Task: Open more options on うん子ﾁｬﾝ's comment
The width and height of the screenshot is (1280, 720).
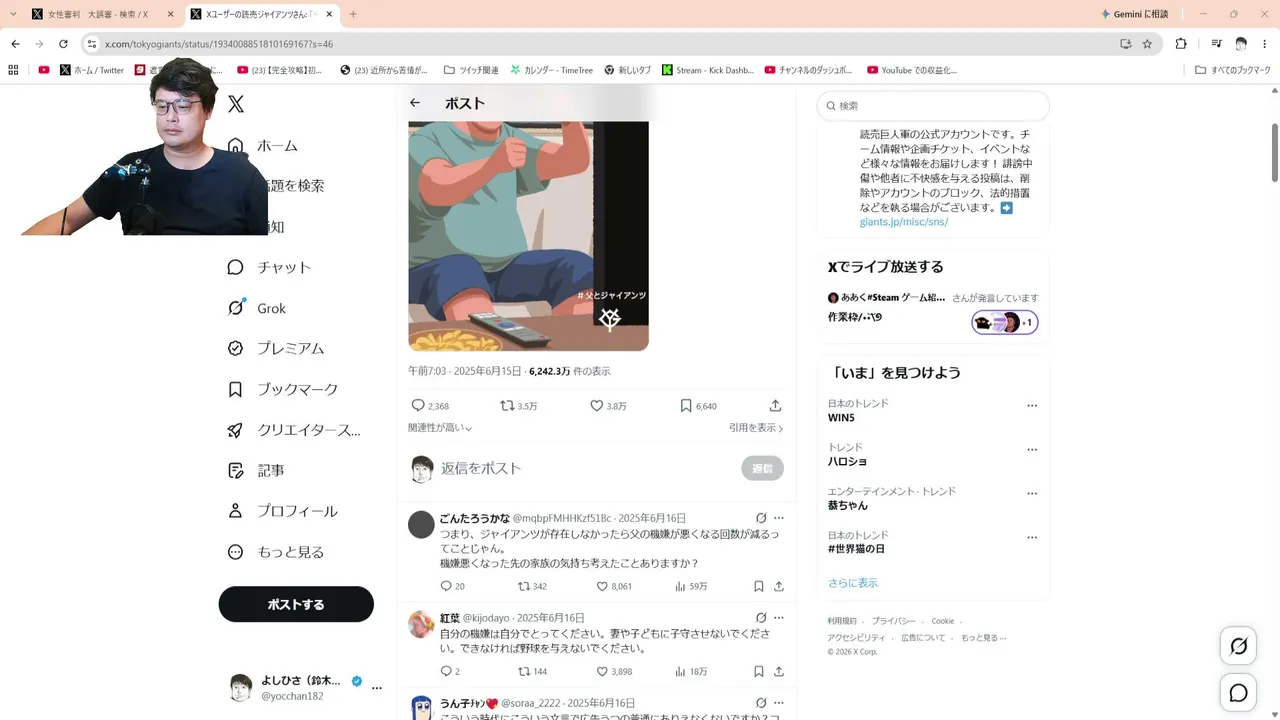Action: pos(779,703)
